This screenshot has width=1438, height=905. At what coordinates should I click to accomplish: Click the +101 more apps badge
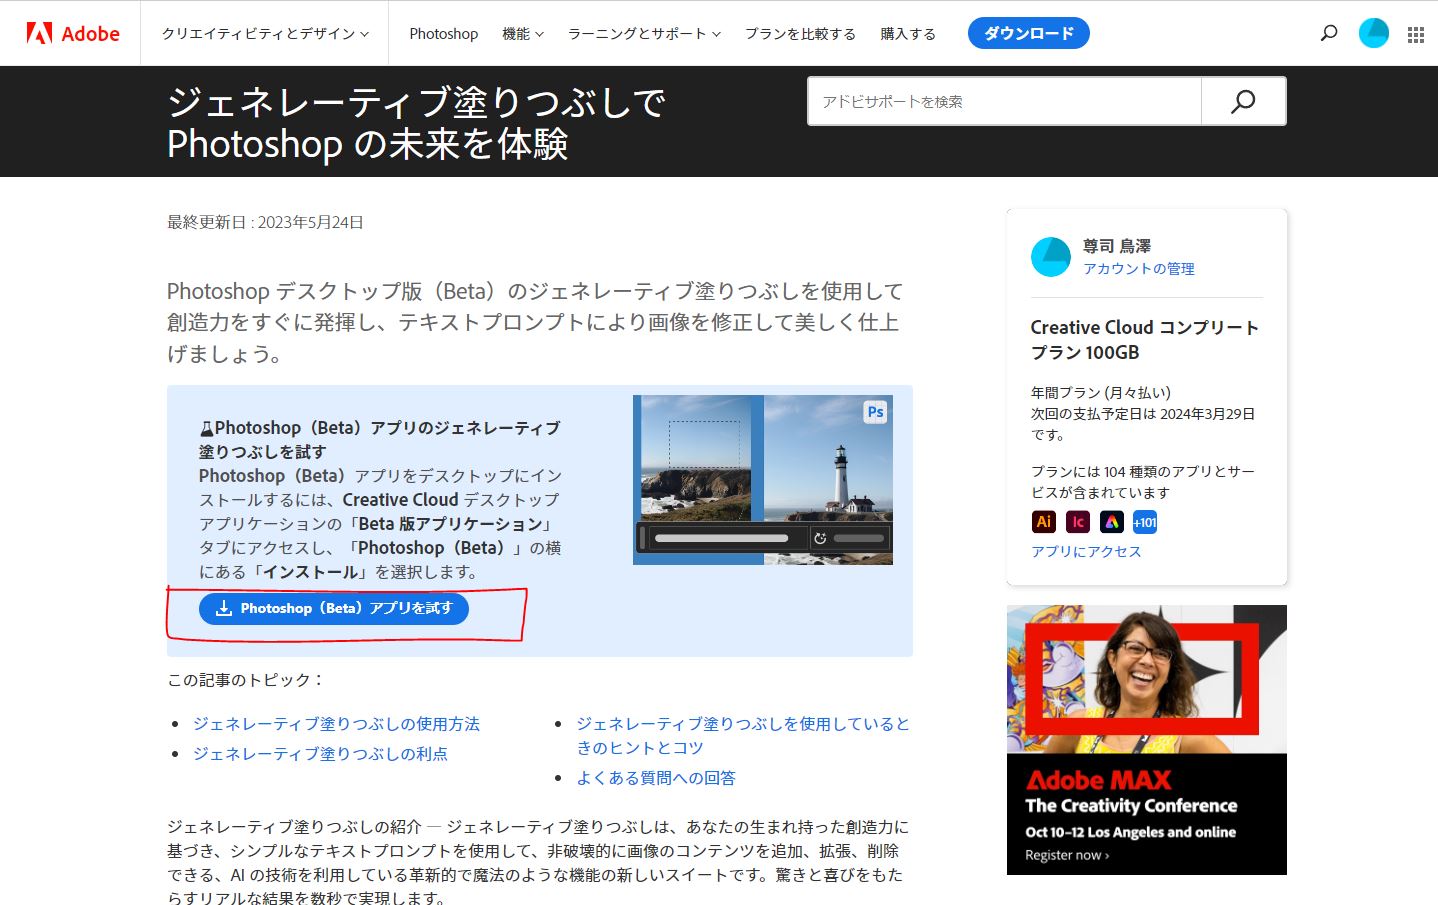1145,522
